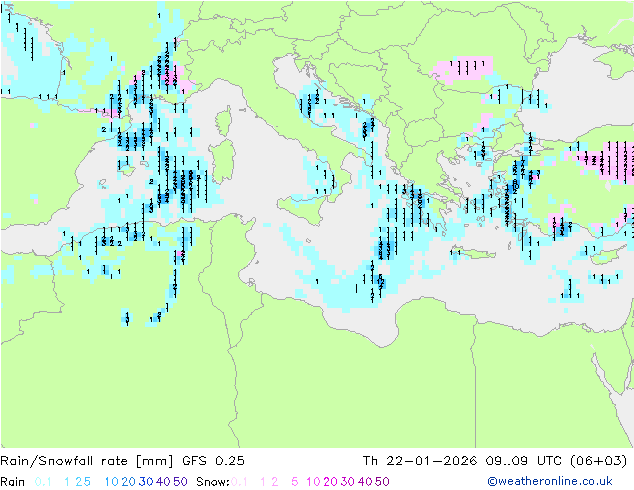Click the rain legend value 50
The height and width of the screenshot is (490, 634).
(x=180, y=482)
